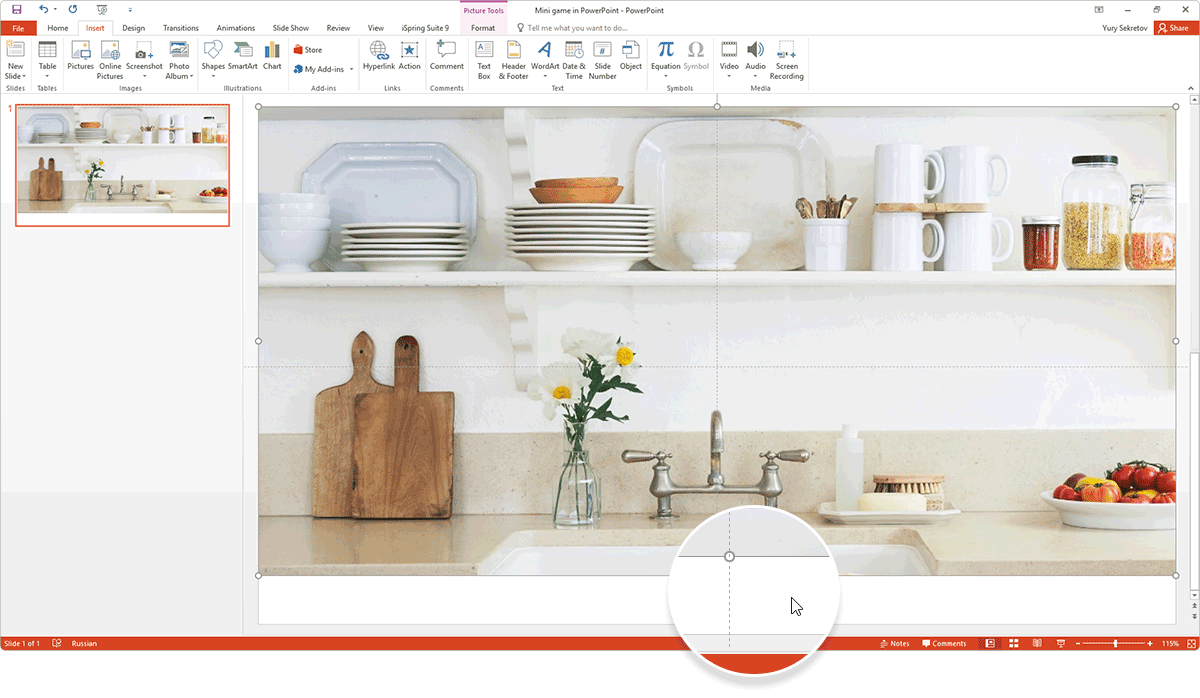Expand the Audio dropdown menu
The width and height of the screenshot is (1200, 698).
[755, 76]
